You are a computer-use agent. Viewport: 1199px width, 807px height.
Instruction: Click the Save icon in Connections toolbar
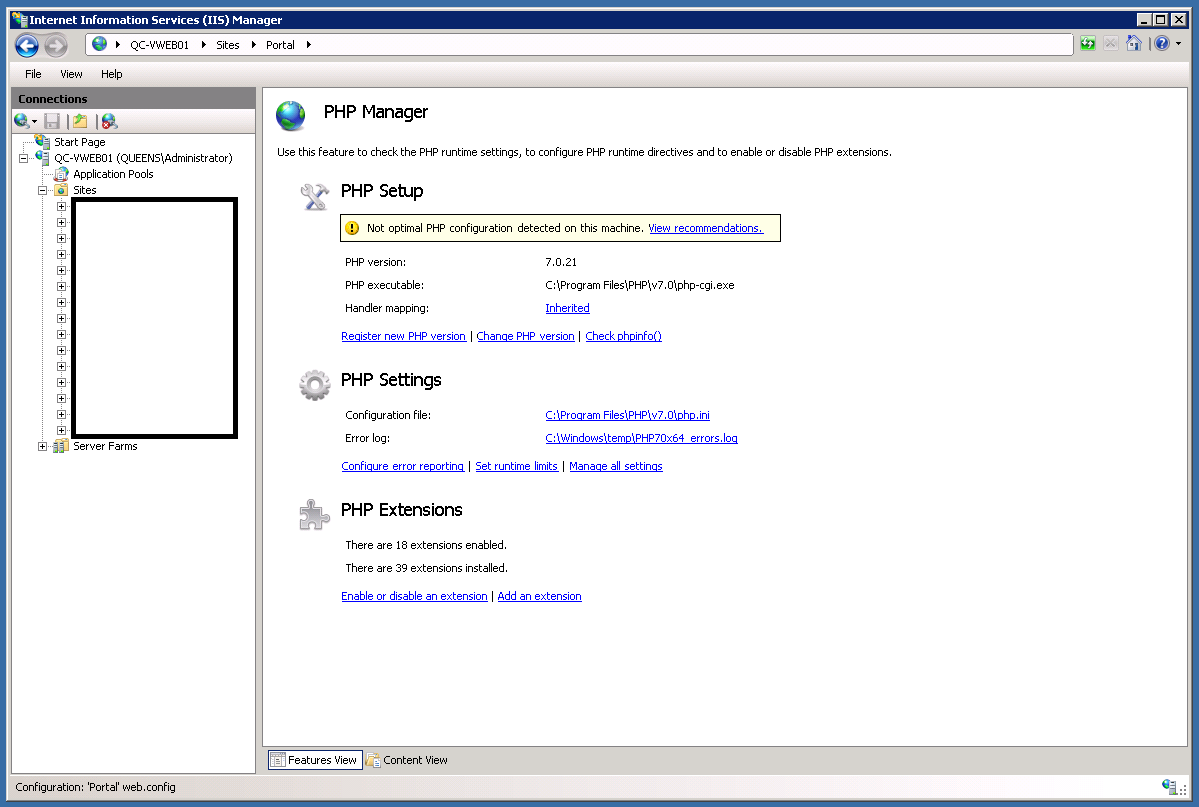tap(52, 121)
